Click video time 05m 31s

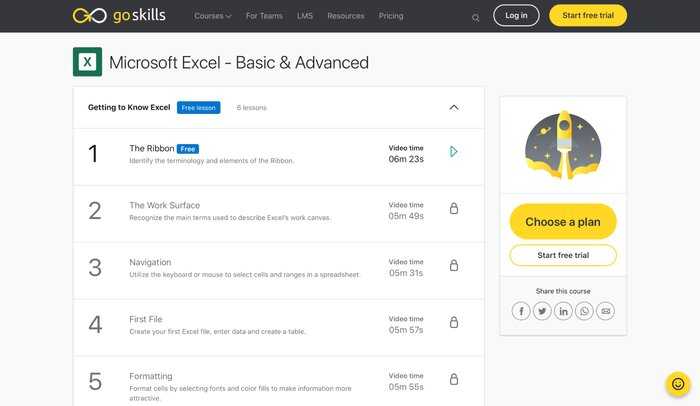(406, 273)
